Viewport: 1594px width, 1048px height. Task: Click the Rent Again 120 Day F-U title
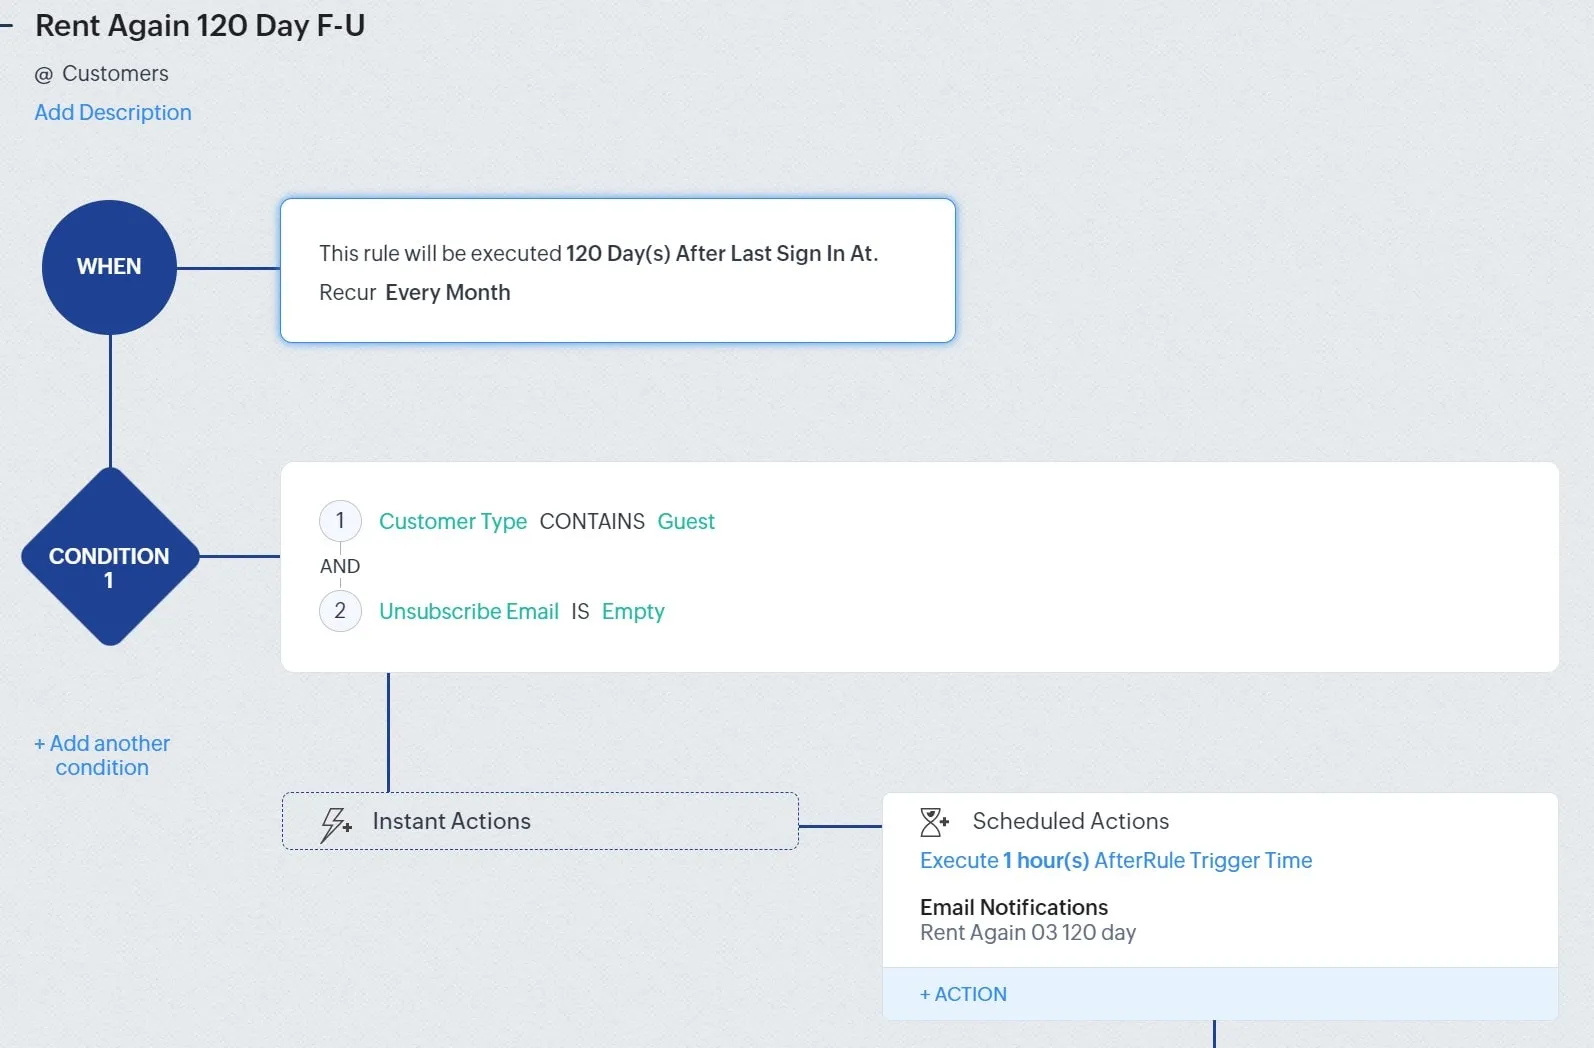[x=200, y=25]
